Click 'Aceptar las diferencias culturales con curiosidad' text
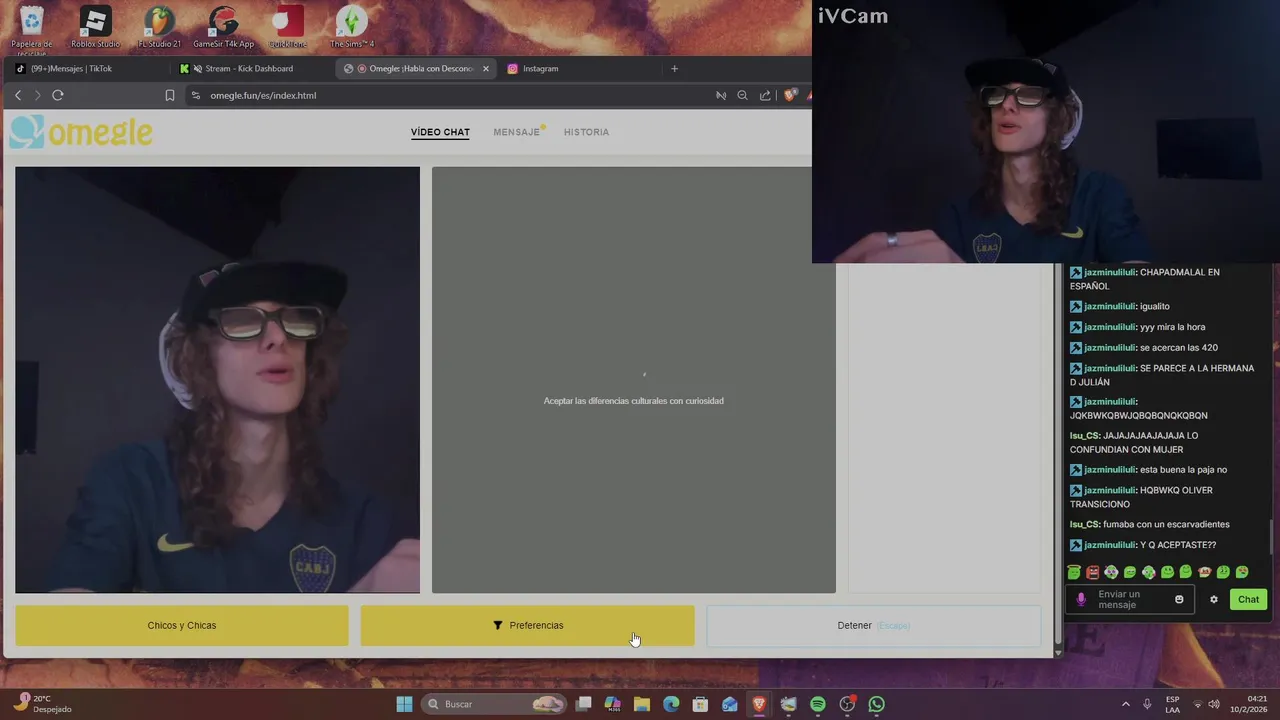This screenshot has width=1280, height=720. point(633,401)
